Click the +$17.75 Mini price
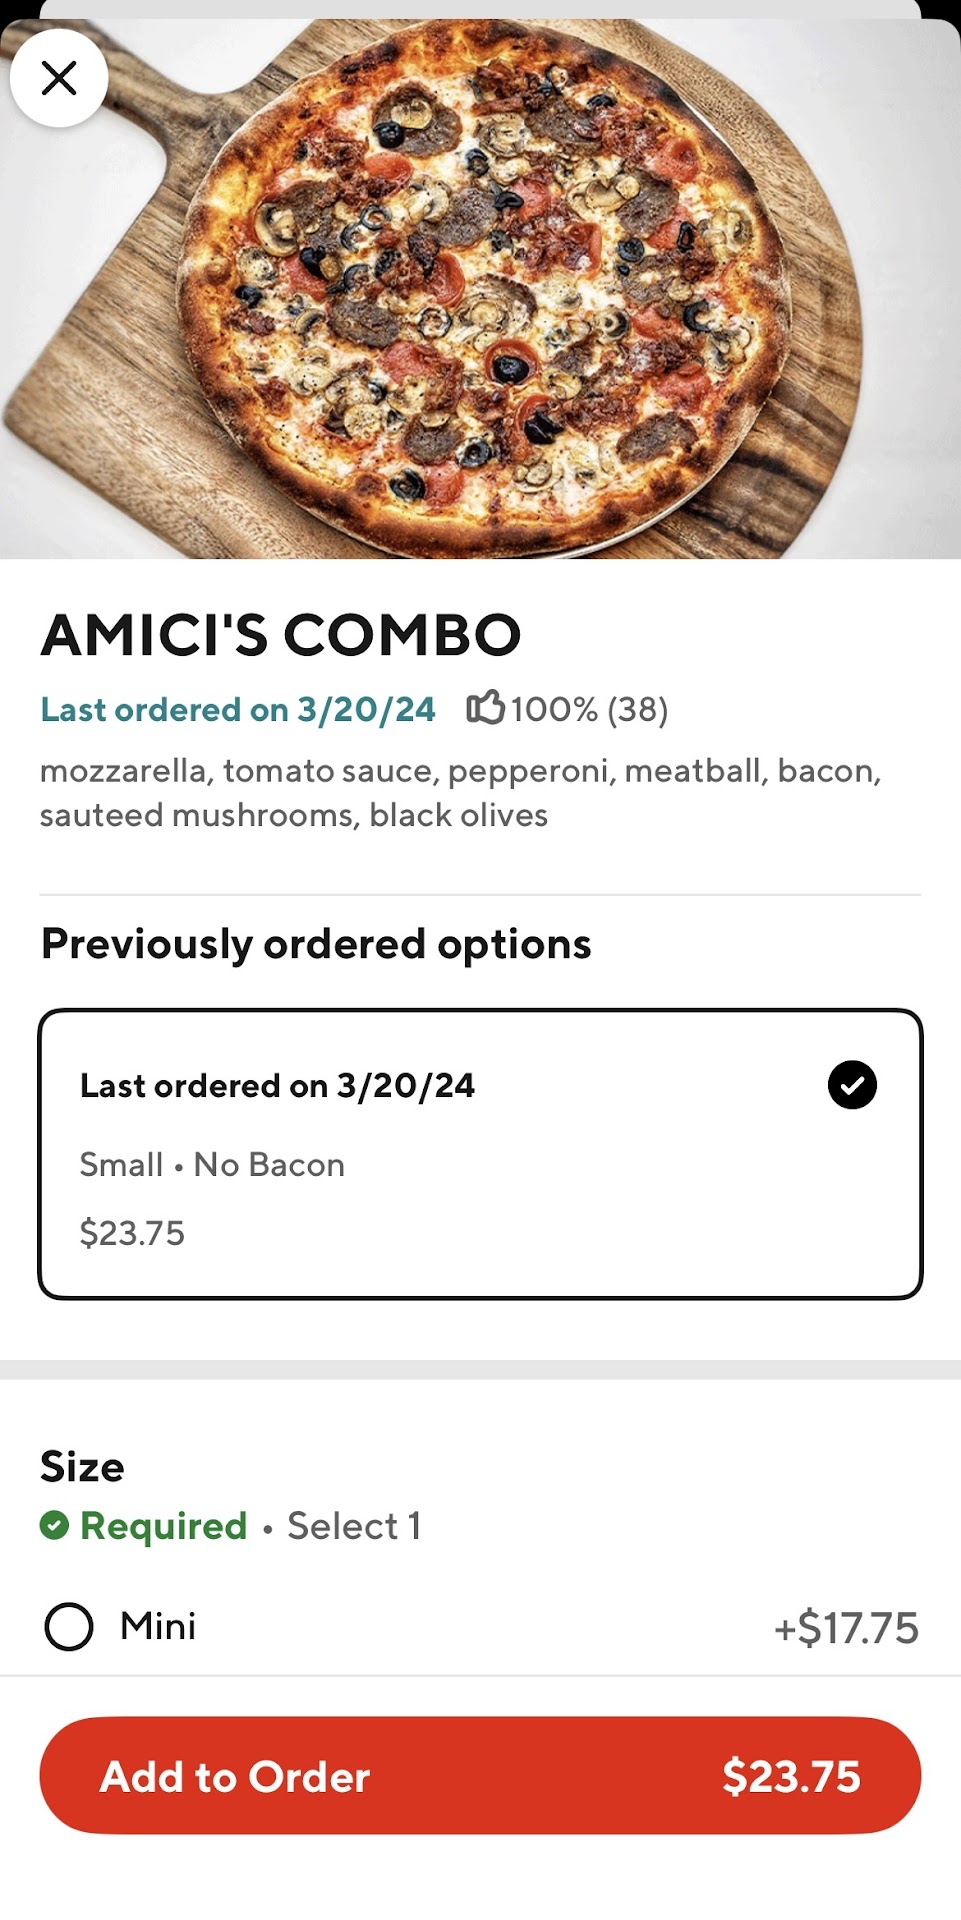 [846, 1628]
